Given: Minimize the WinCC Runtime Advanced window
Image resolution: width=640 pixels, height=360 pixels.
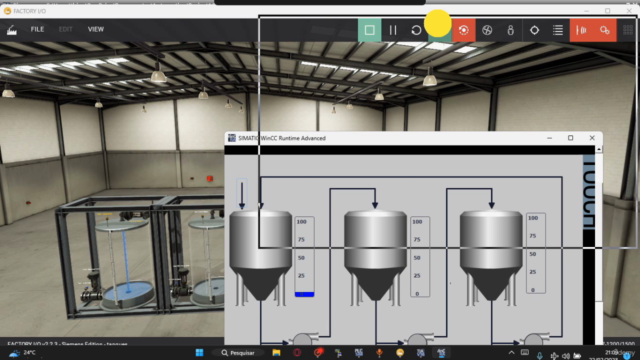Looking at the screenshot, I should tap(549, 138).
